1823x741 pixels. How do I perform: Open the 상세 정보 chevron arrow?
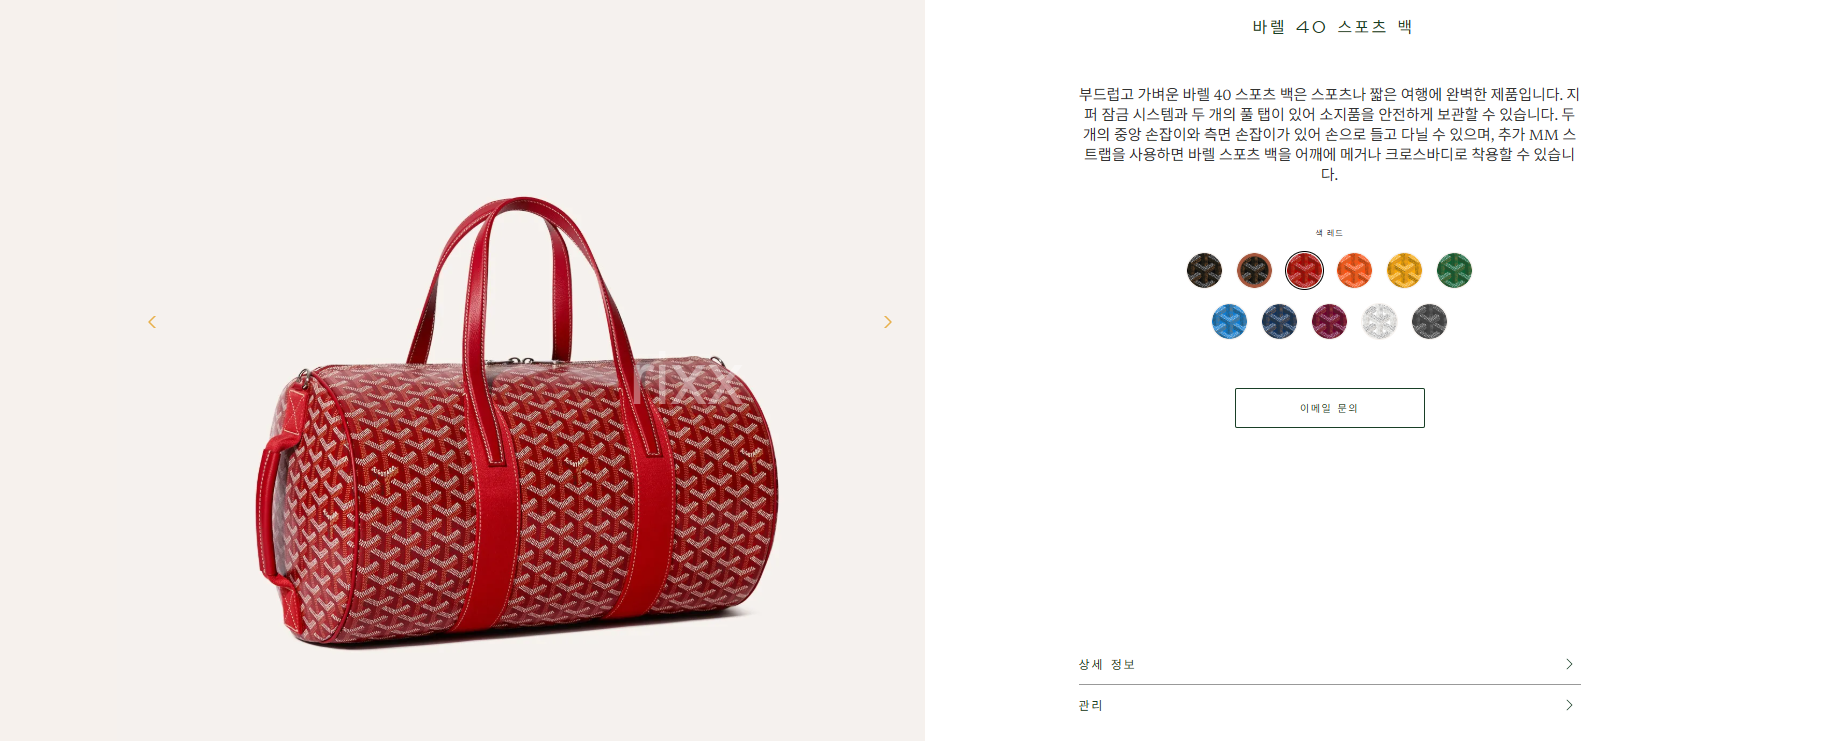click(x=1569, y=664)
